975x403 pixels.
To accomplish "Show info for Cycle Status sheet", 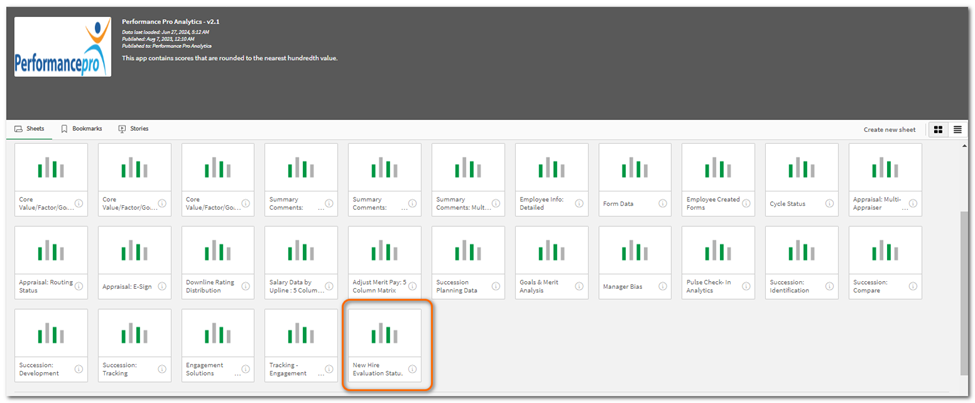I will click(829, 203).
